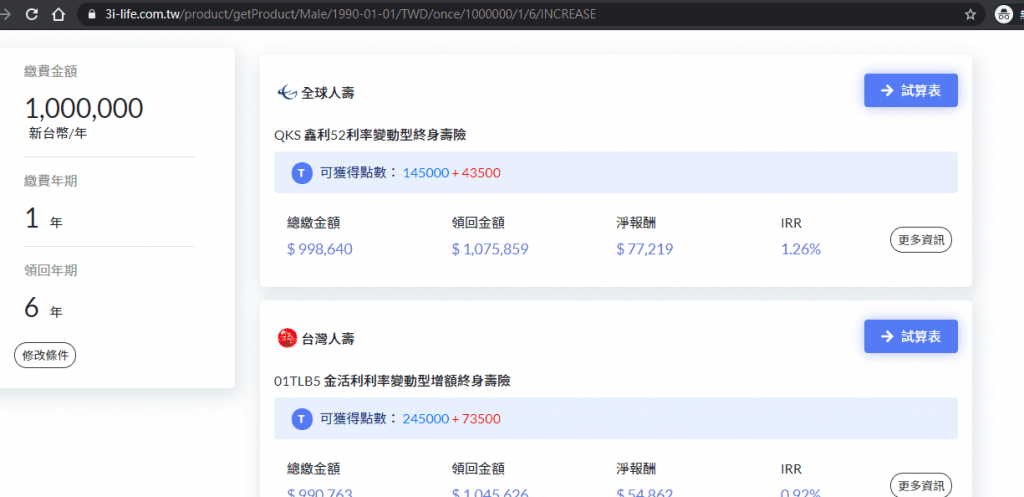This screenshot has width=1024, height=497.
Task: Click the forward navigation arrow in browser
Action: [5, 14]
